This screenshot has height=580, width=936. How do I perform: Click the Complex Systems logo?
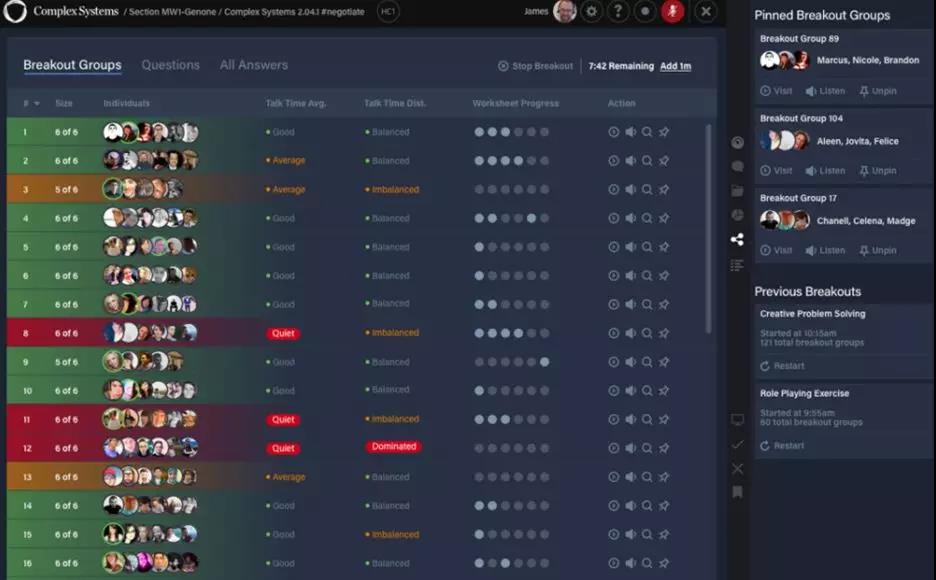pos(15,11)
